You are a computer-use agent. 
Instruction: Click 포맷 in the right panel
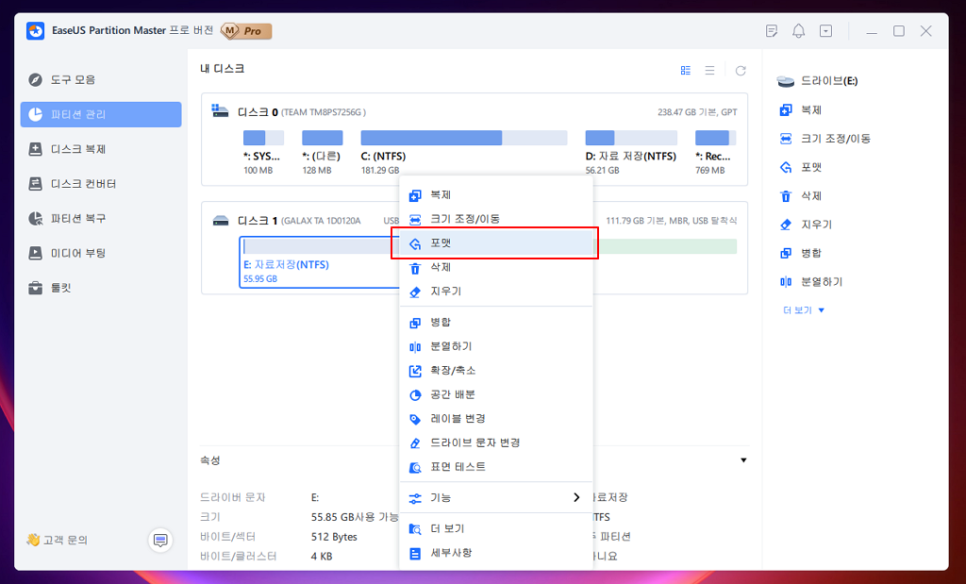(x=801, y=167)
